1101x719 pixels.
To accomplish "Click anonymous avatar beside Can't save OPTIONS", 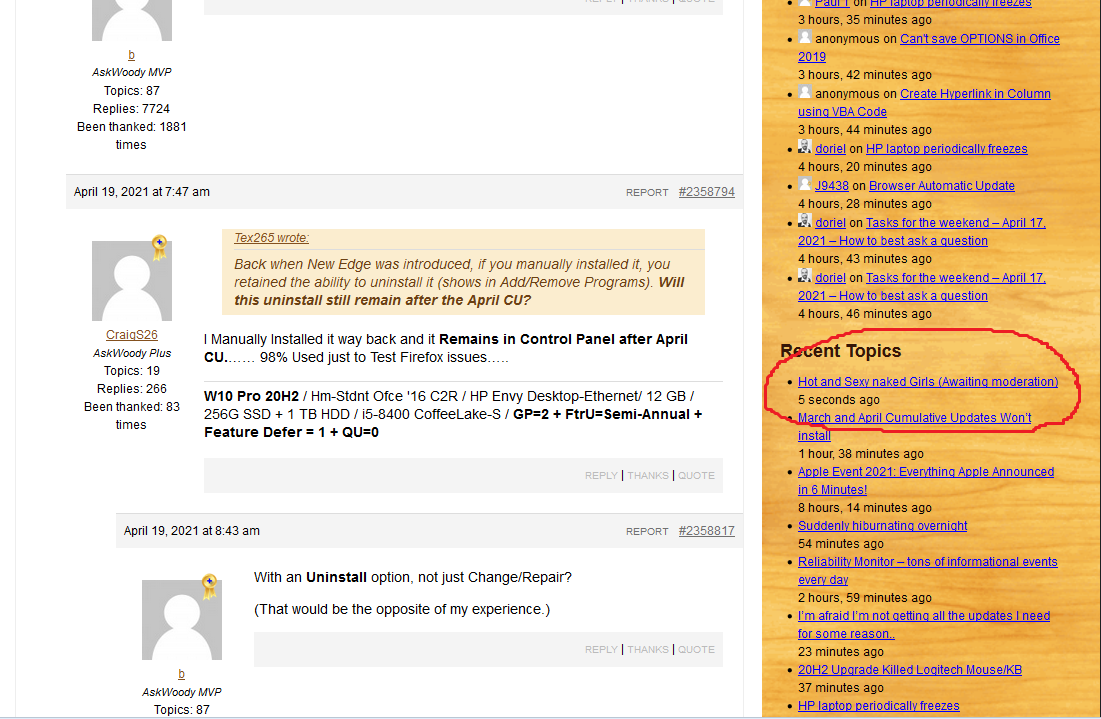I will click(x=805, y=37).
